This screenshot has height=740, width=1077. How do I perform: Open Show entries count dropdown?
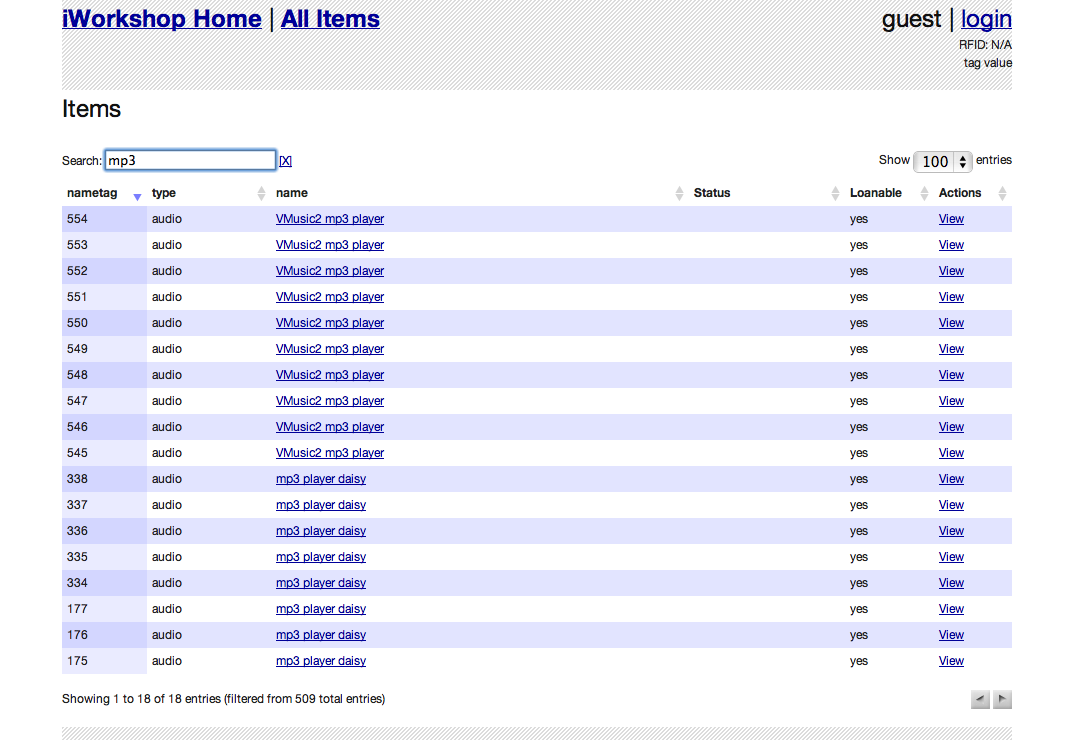point(942,161)
